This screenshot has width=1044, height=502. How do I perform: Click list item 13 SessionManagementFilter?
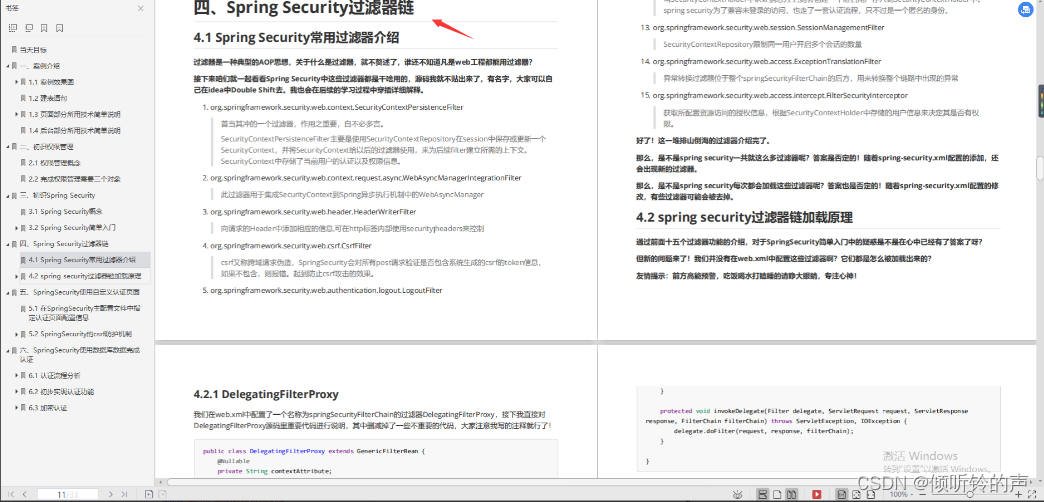coord(768,27)
